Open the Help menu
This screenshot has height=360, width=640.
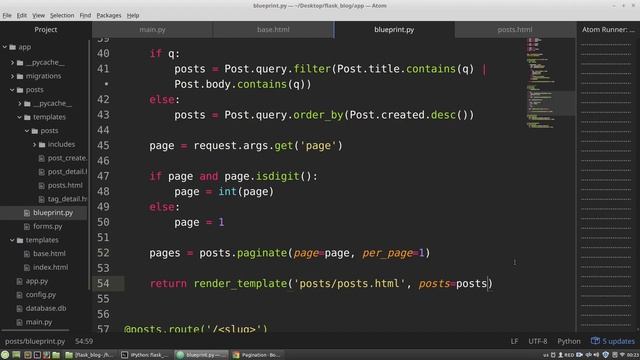(133, 16)
